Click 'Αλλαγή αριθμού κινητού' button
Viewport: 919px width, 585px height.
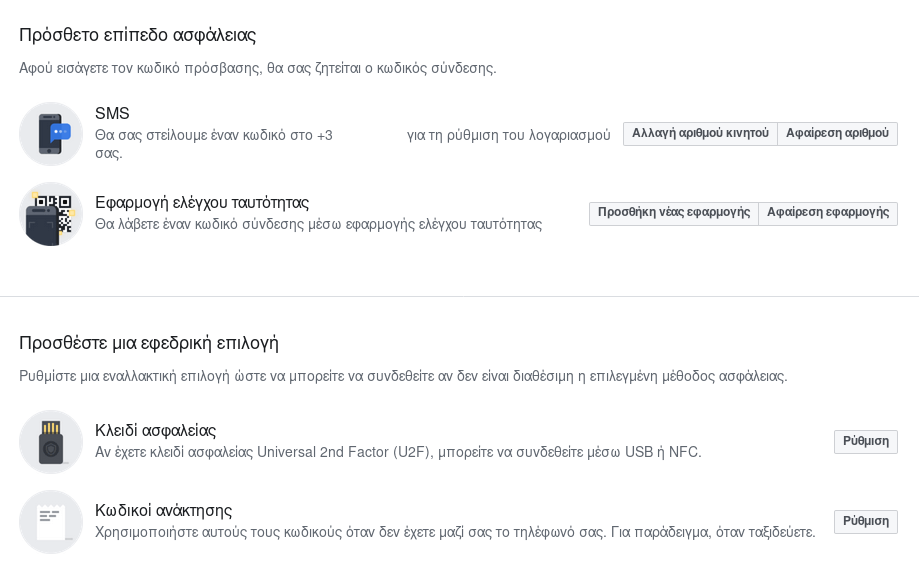pyautogui.click(x=700, y=134)
